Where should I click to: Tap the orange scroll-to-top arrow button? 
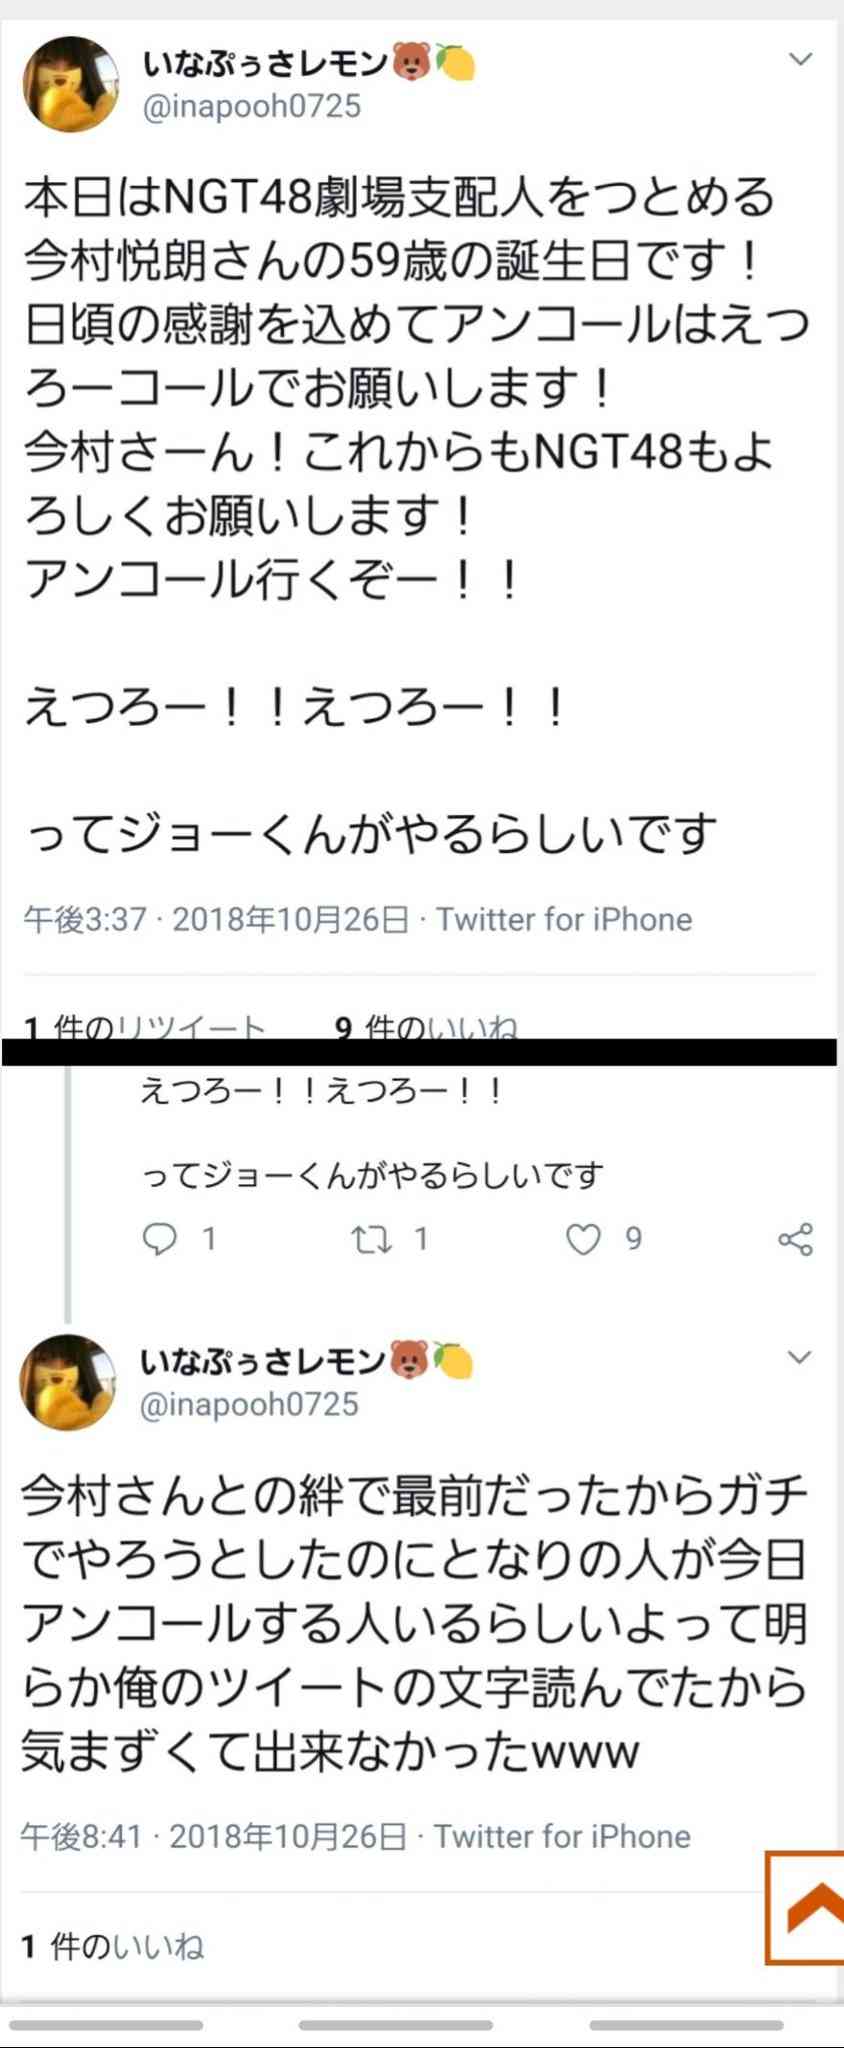click(x=805, y=1908)
